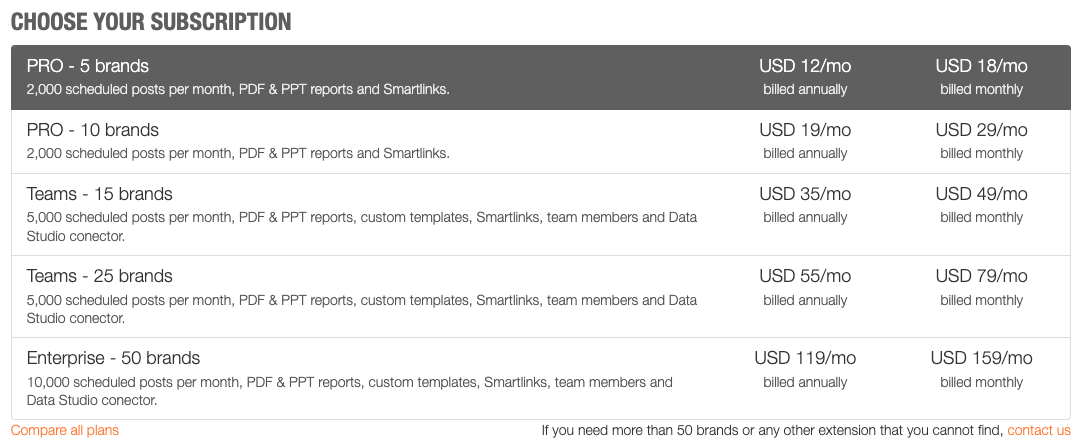Pick USD 19/mo billed annually option

(x=805, y=140)
